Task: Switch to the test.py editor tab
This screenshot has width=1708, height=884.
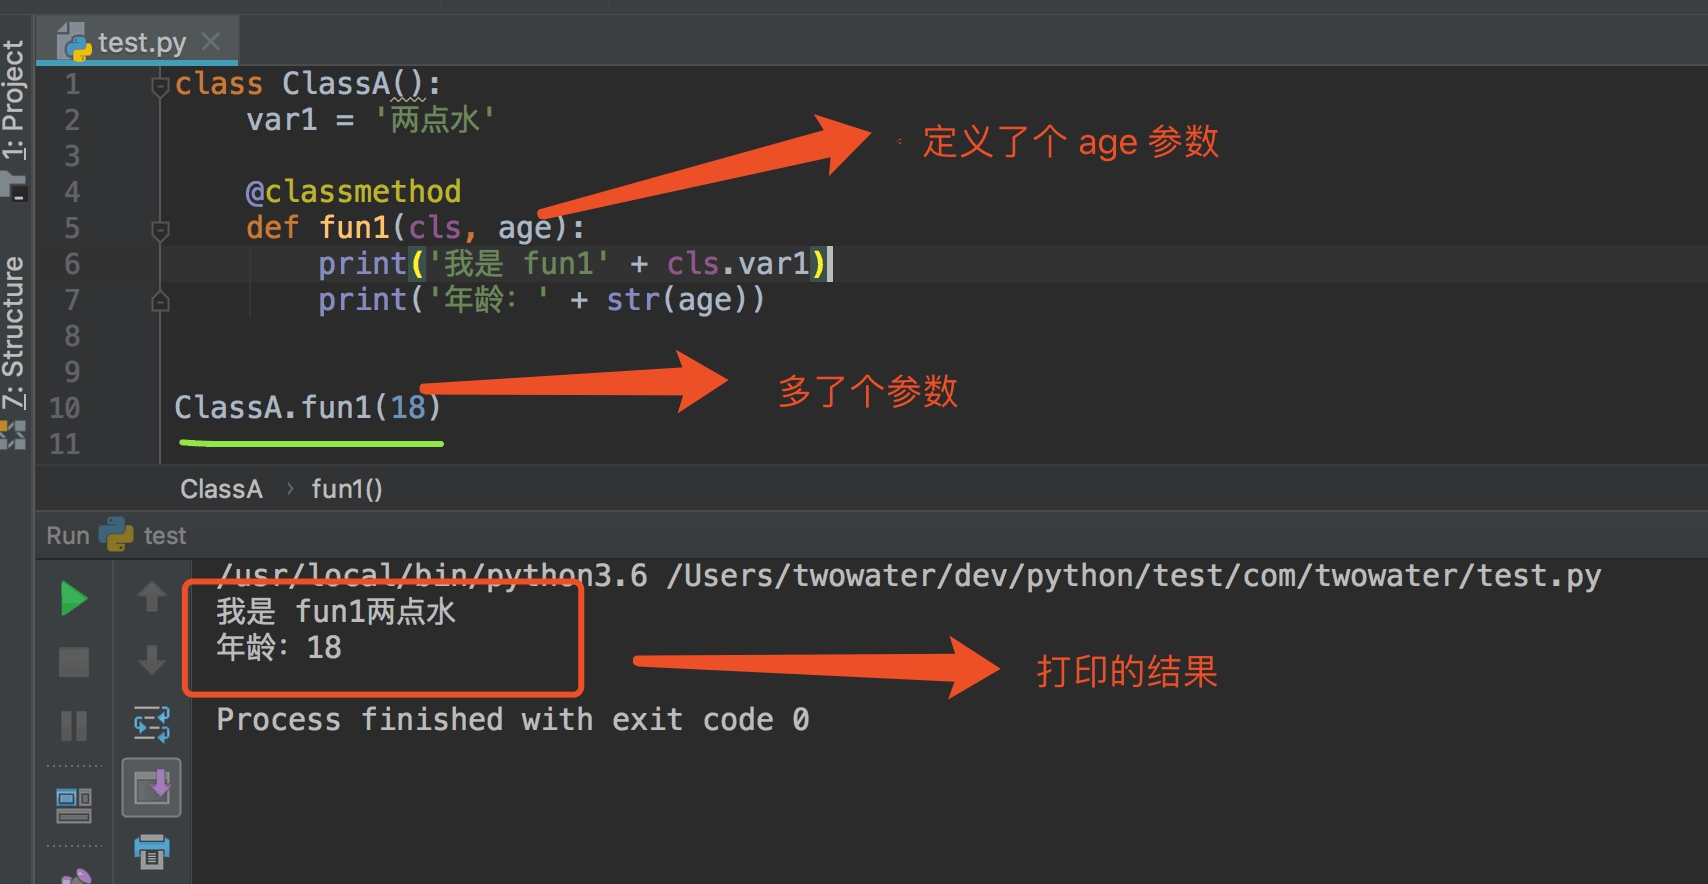Action: click(141, 43)
